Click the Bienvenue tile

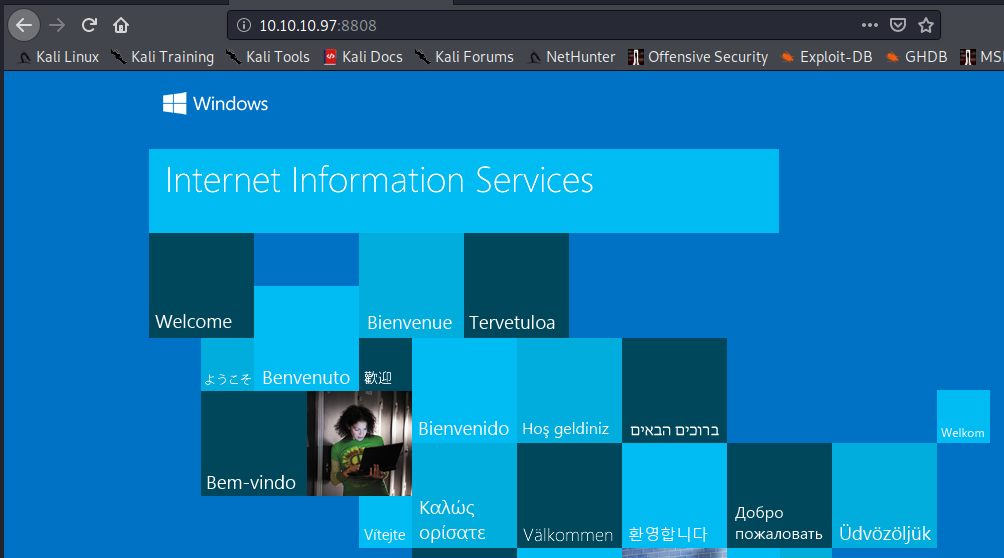(x=411, y=285)
